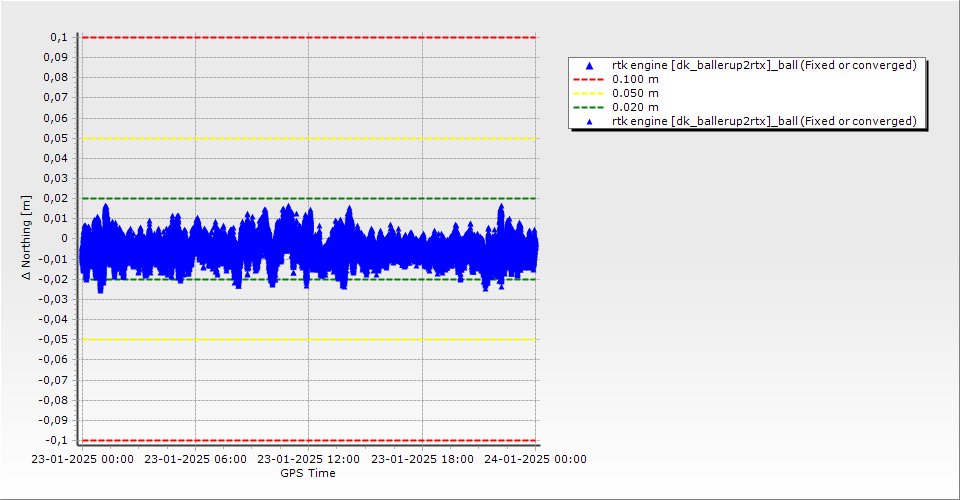Click the '-0,09' y-axis tick label
Image resolution: width=960 pixels, height=500 pixels.
pyautogui.click(x=53, y=420)
